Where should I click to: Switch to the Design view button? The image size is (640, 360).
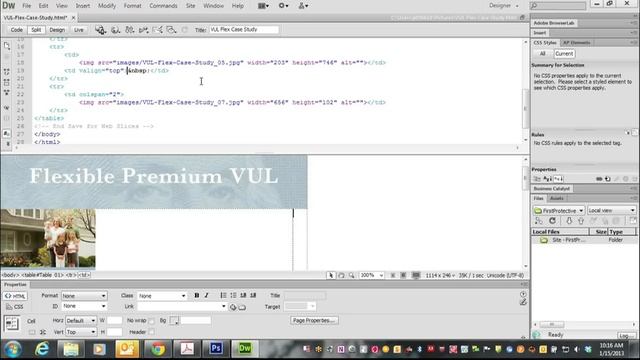[57, 30]
